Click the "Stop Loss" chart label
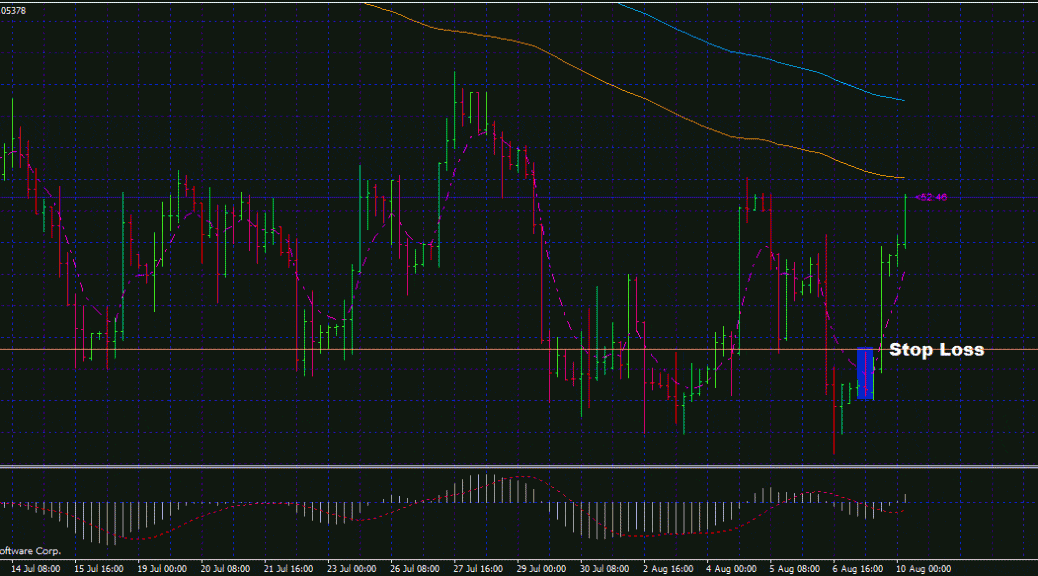The image size is (1038, 576). (x=936, y=350)
